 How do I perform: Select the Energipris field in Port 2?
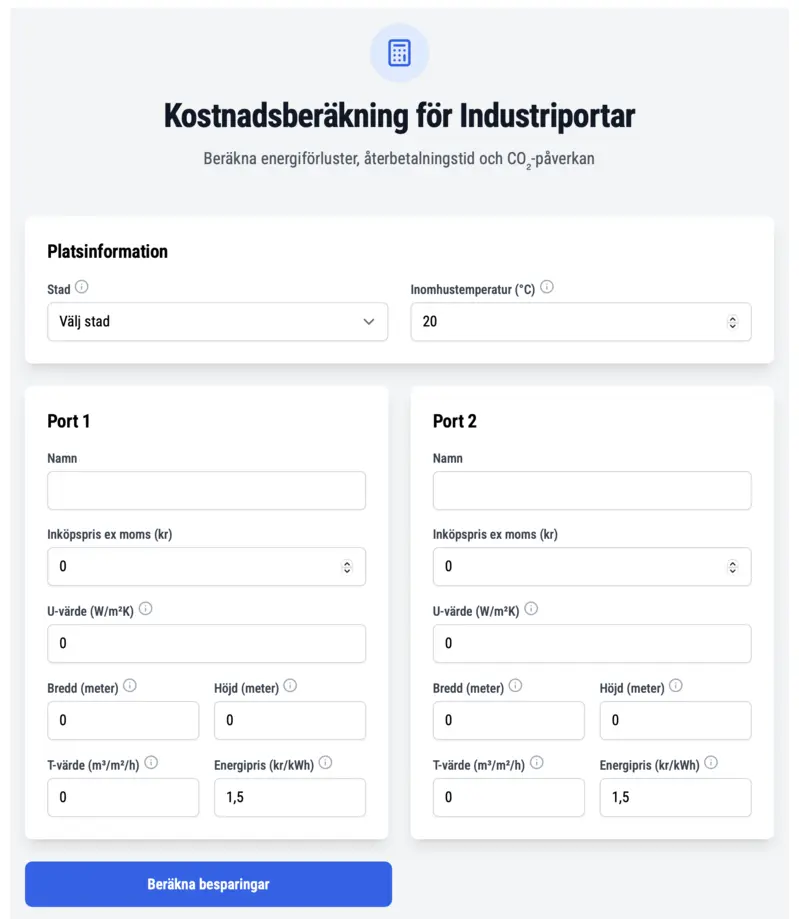point(675,797)
